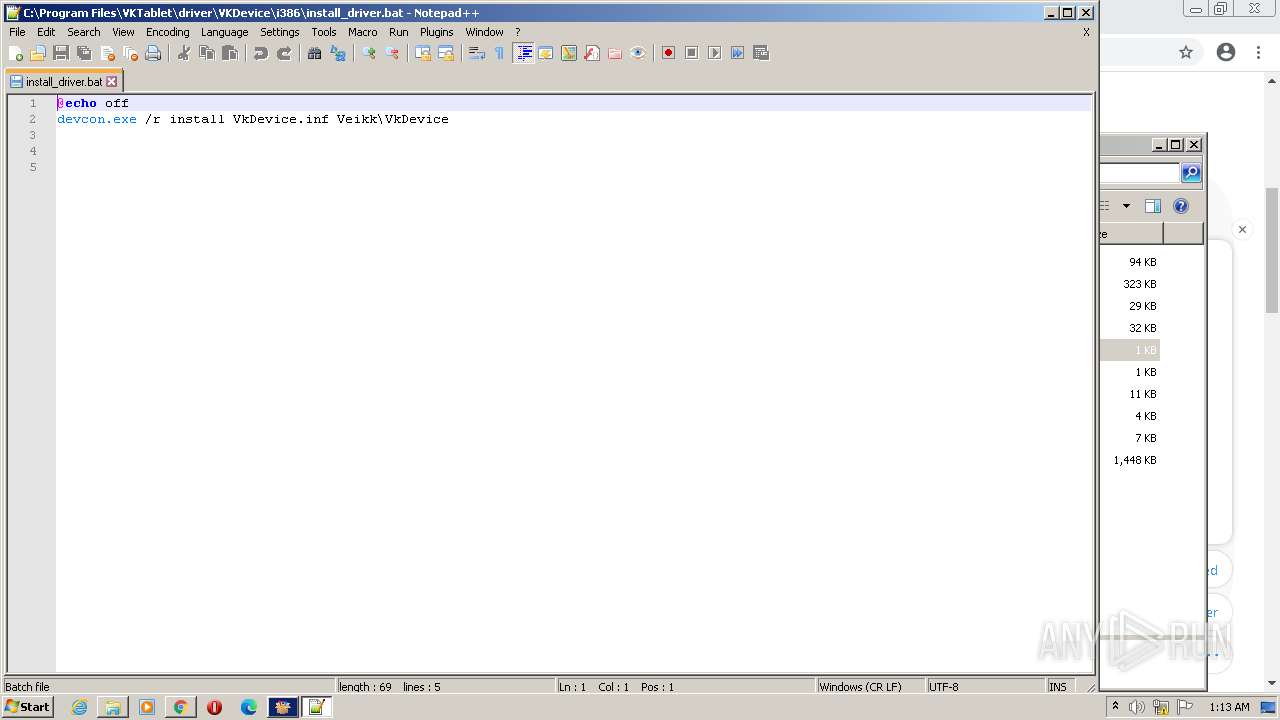
Task: Open the Language menu
Action: click(224, 32)
